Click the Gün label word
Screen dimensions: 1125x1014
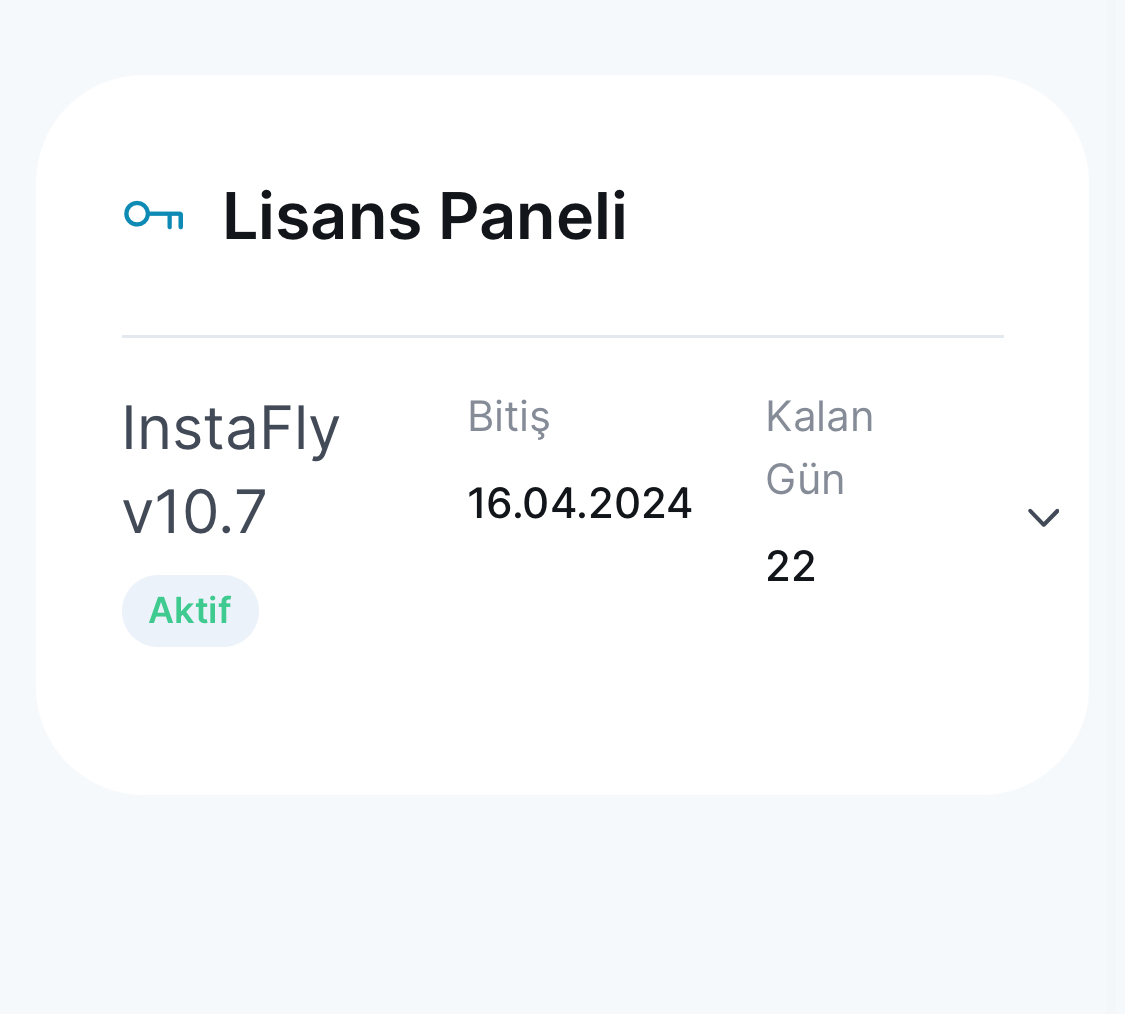pyautogui.click(x=805, y=479)
